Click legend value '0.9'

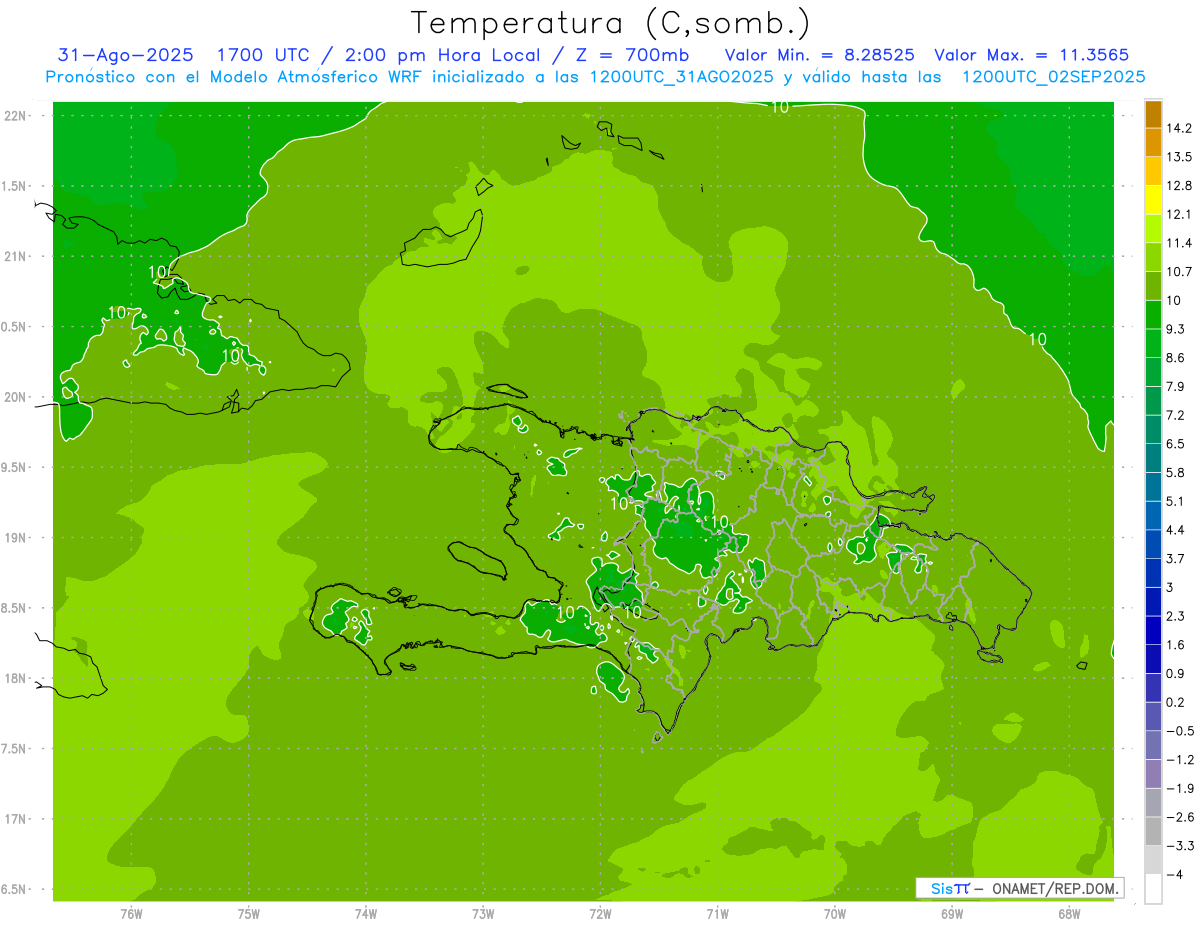(1175, 674)
